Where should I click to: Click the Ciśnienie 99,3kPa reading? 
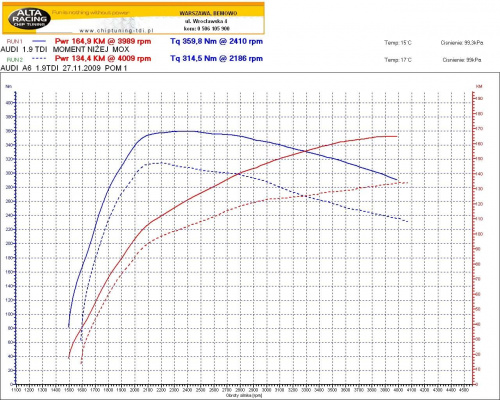[x=462, y=43]
